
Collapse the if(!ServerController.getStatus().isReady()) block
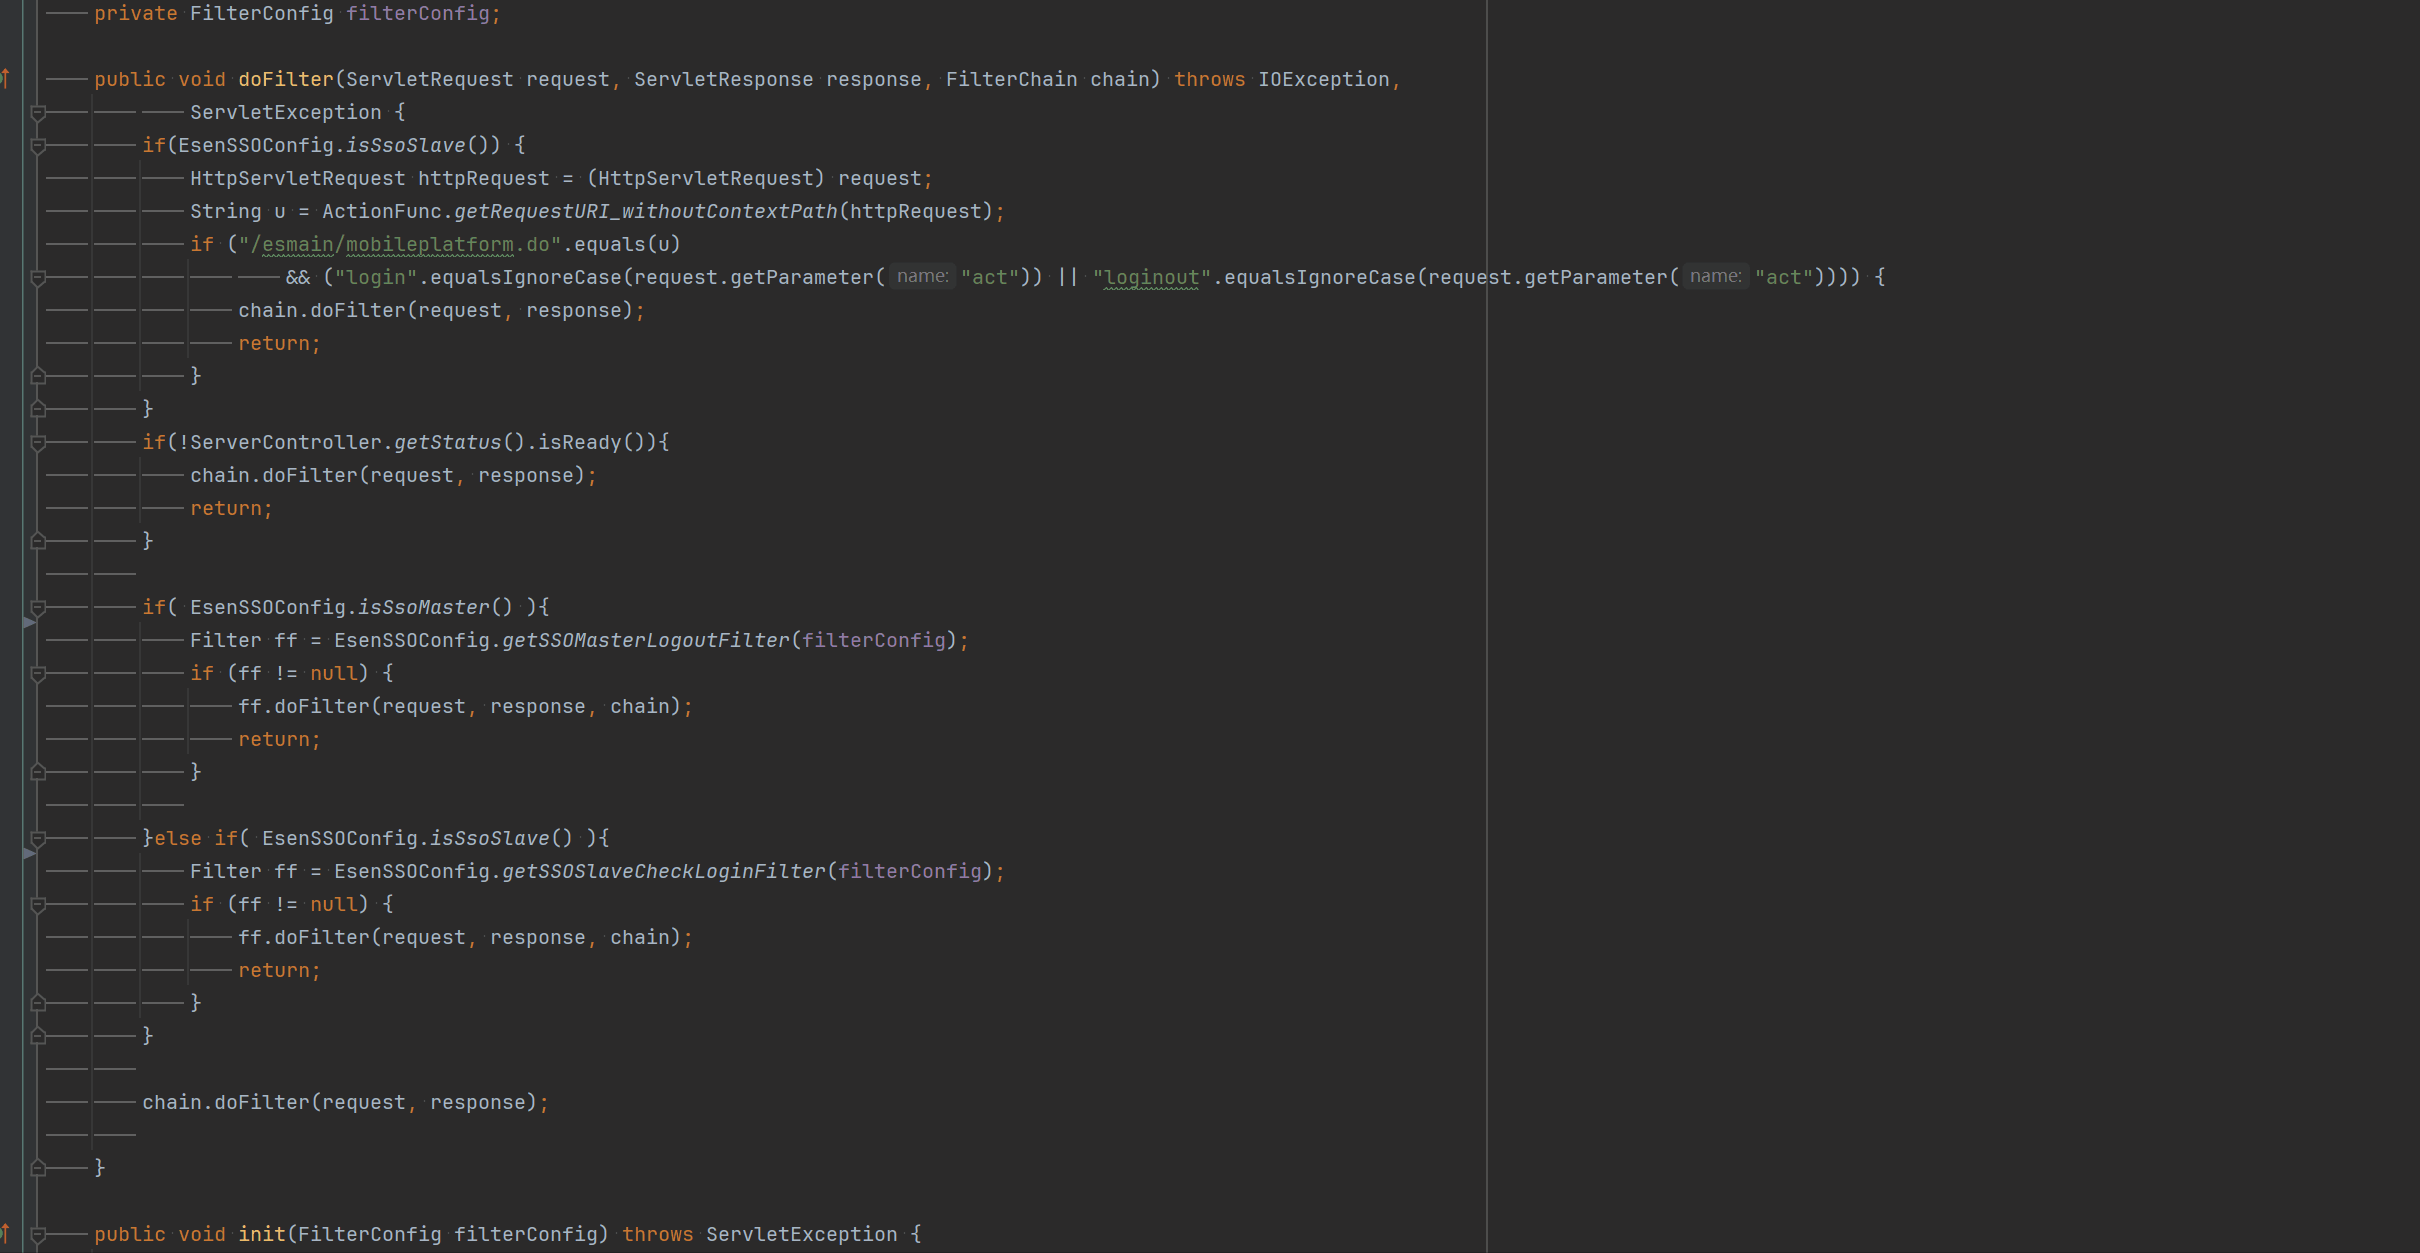coord(38,443)
